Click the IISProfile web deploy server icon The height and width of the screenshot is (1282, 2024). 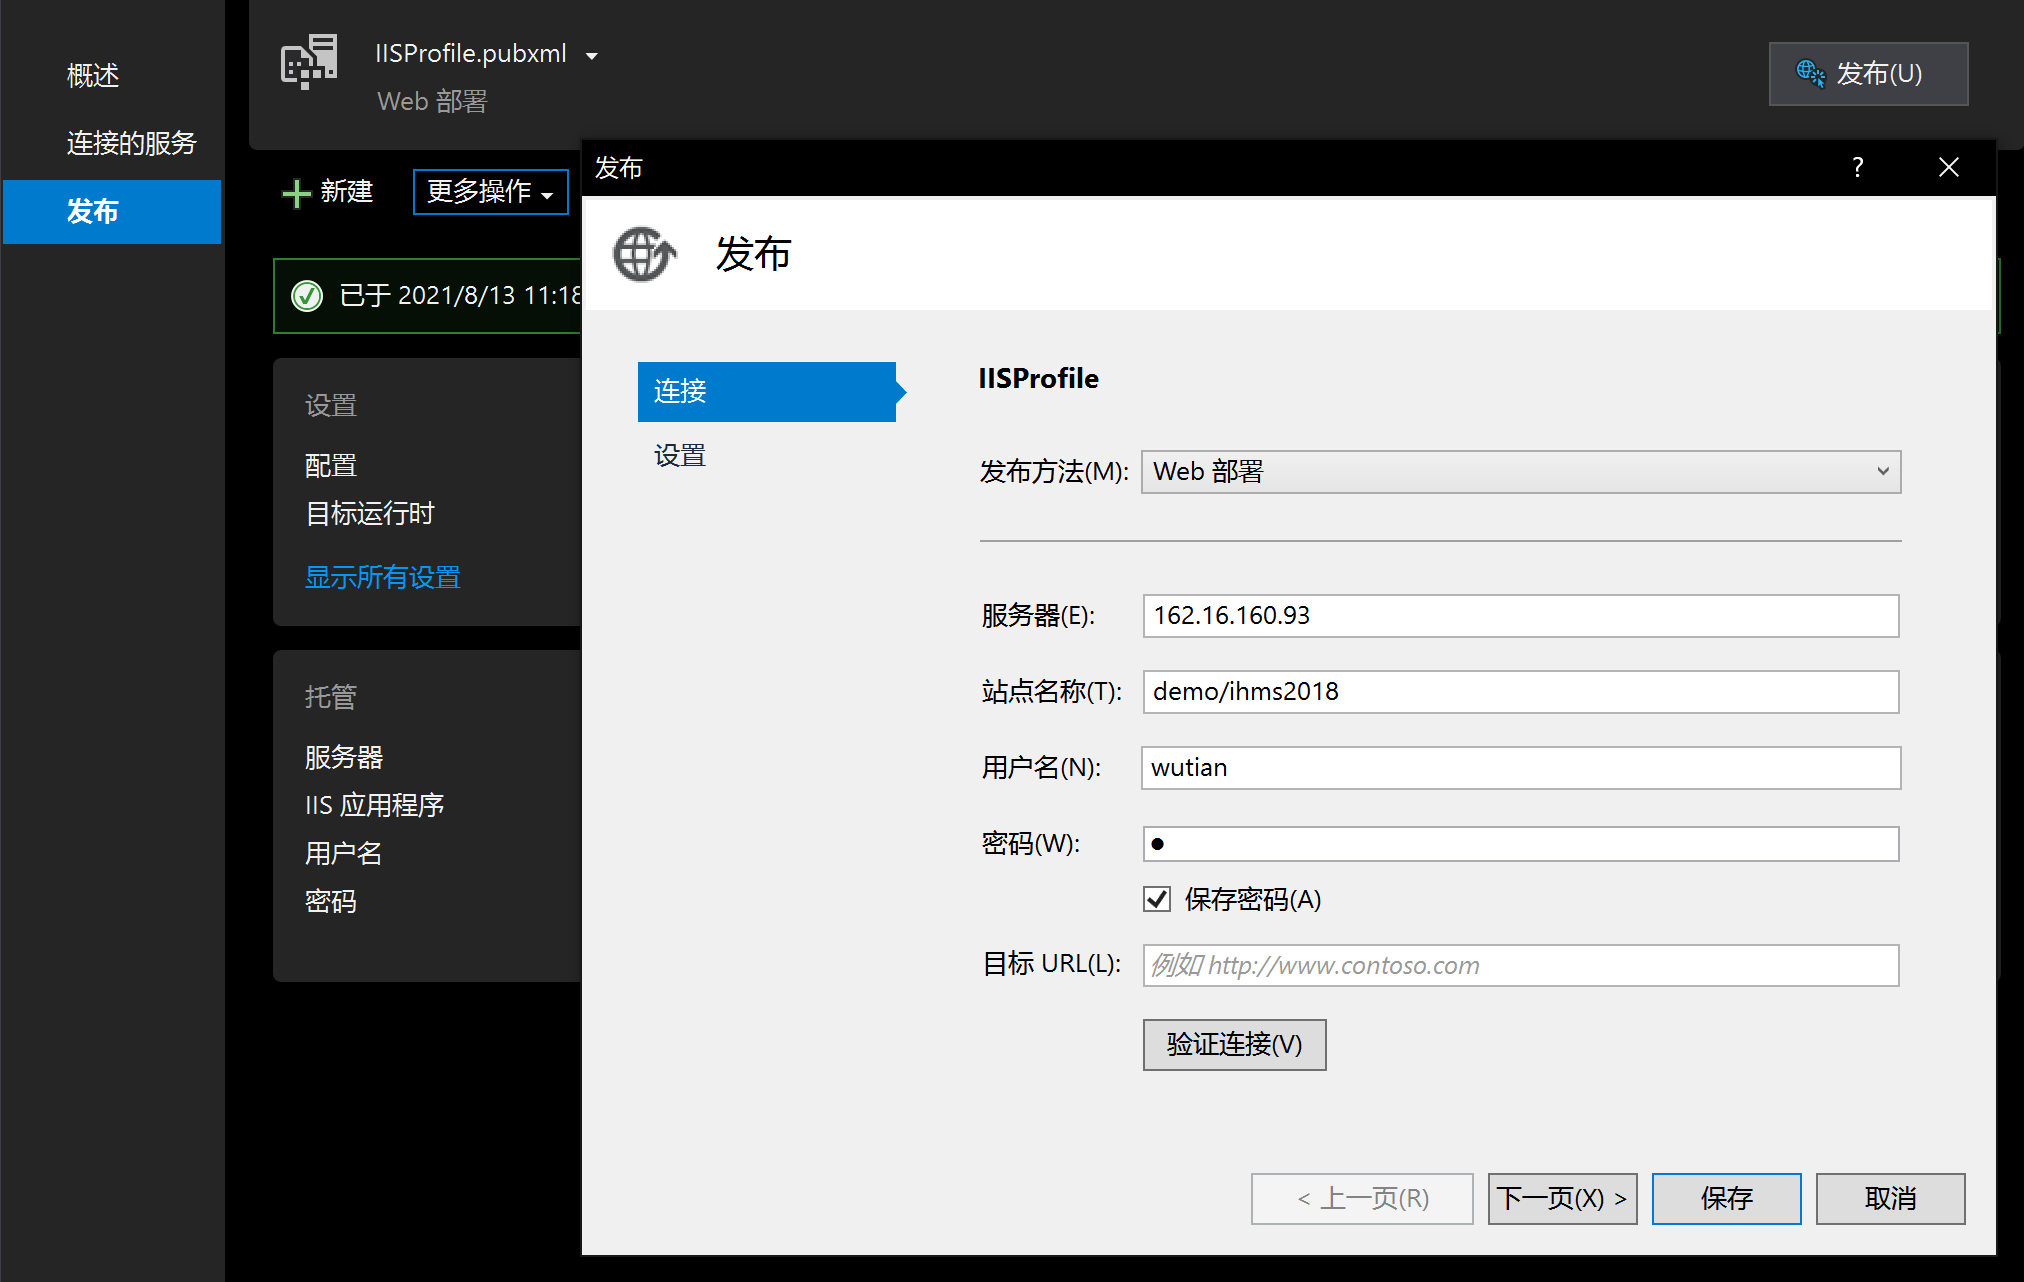(x=309, y=62)
